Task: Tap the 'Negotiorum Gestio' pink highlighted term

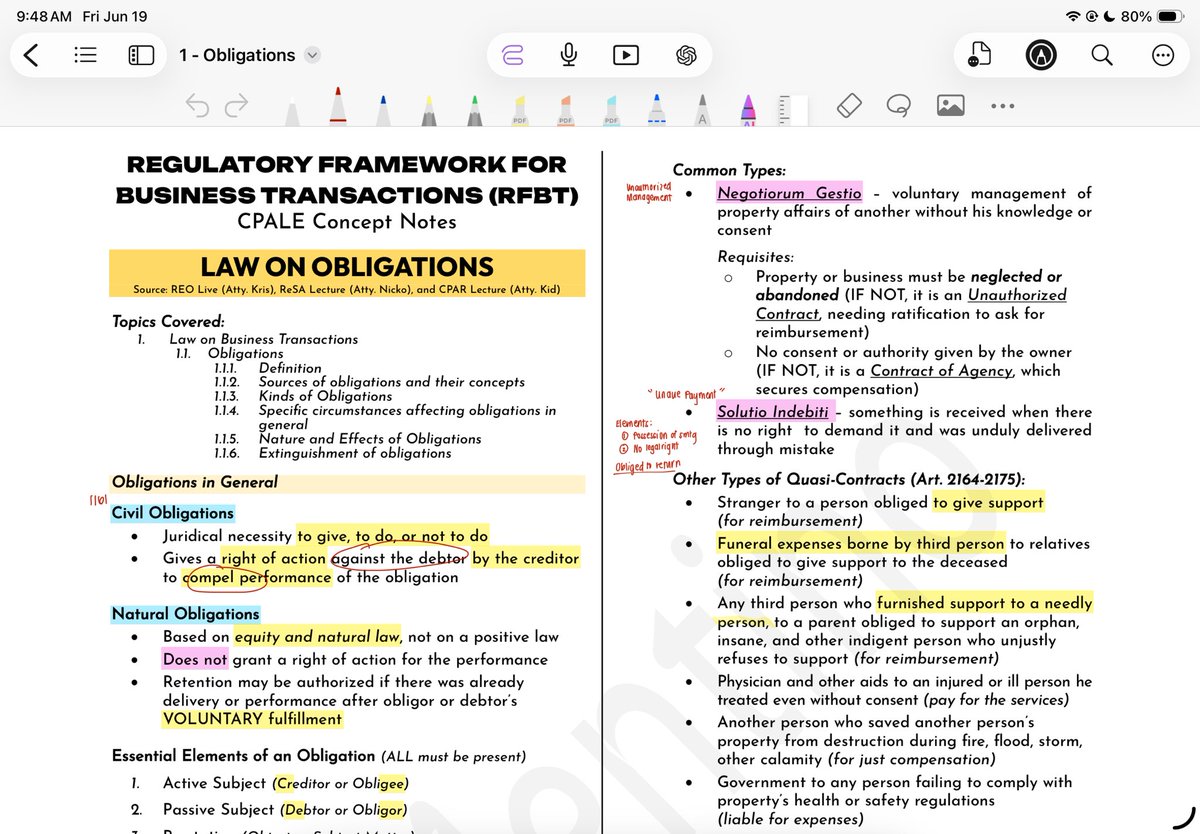Action: (789, 193)
